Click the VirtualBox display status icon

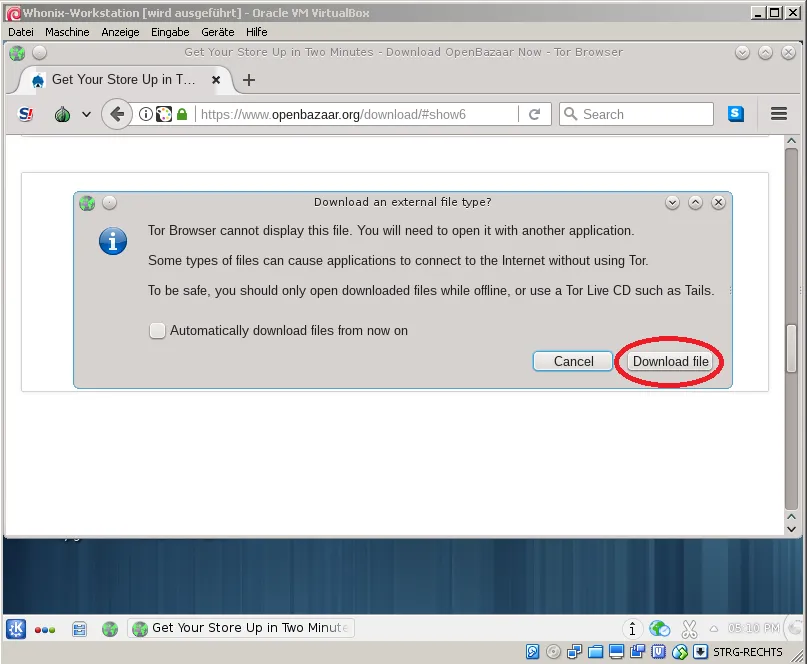[x=616, y=652]
